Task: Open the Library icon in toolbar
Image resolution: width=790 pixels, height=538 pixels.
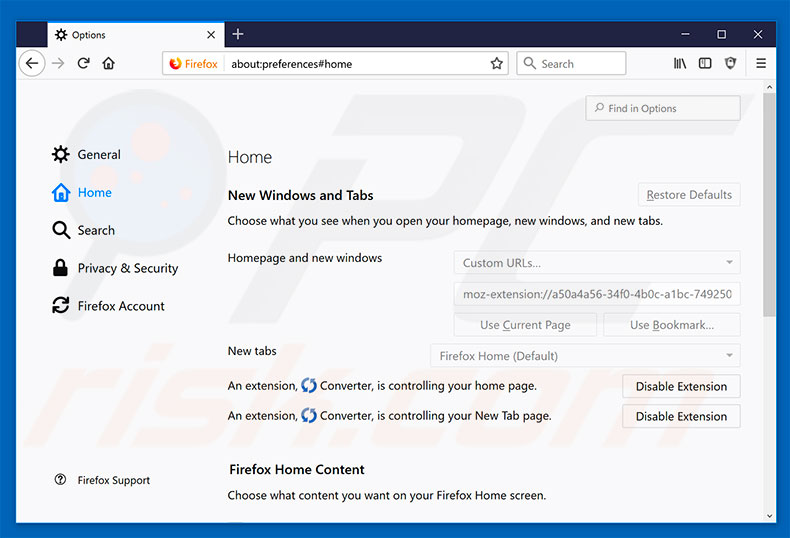Action: click(680, 63)
